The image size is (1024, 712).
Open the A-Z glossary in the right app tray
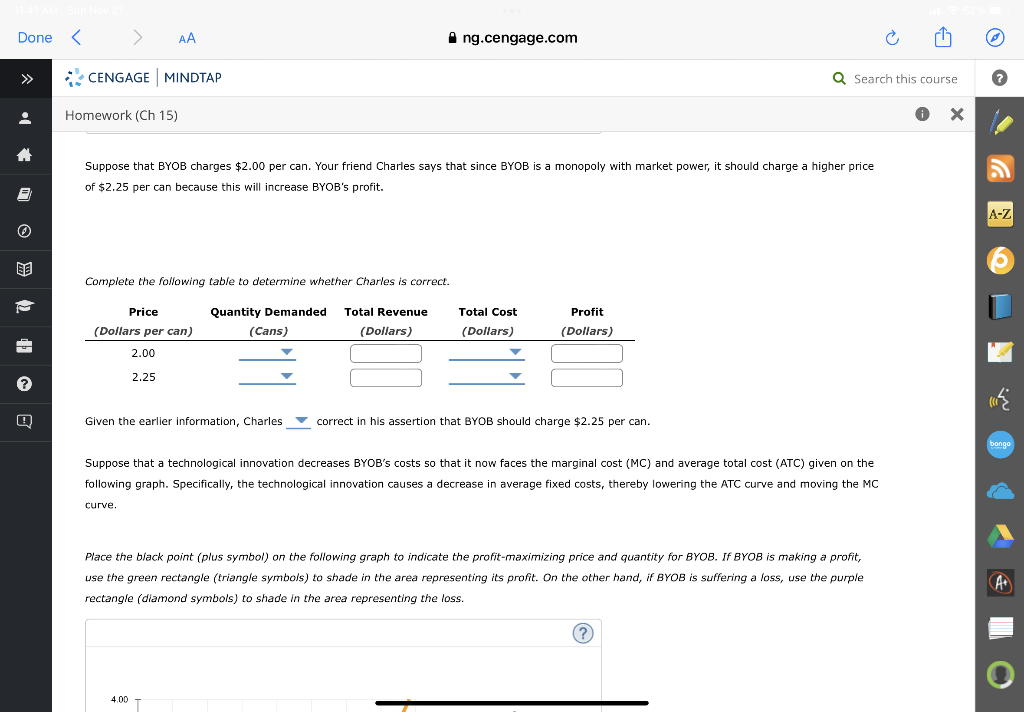1001,213
